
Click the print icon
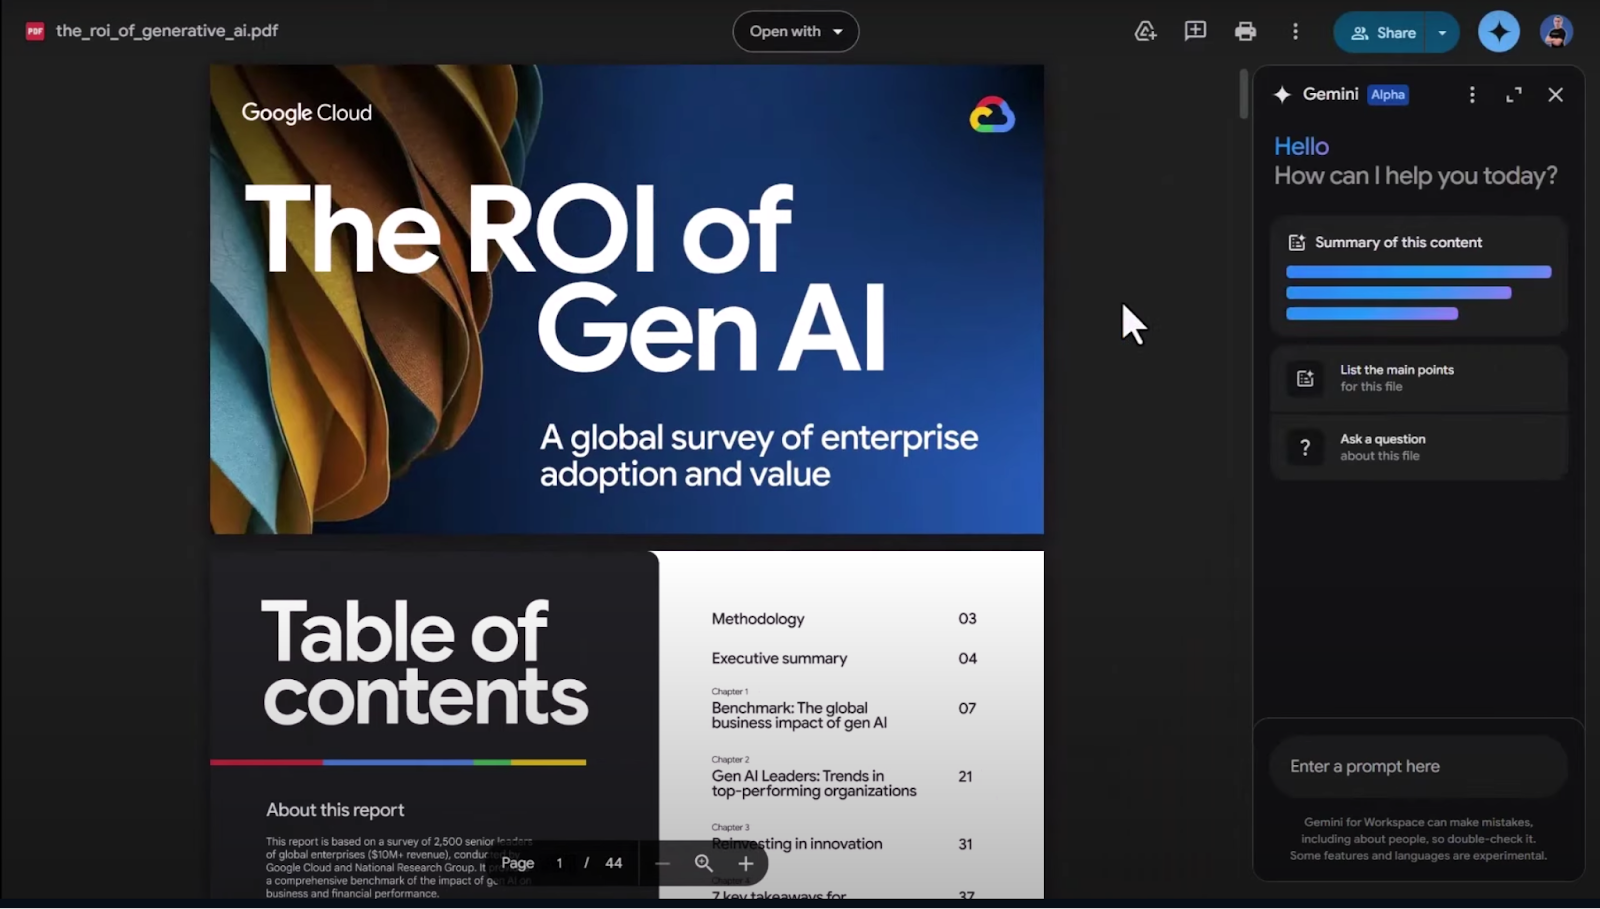pos(1245,31)
